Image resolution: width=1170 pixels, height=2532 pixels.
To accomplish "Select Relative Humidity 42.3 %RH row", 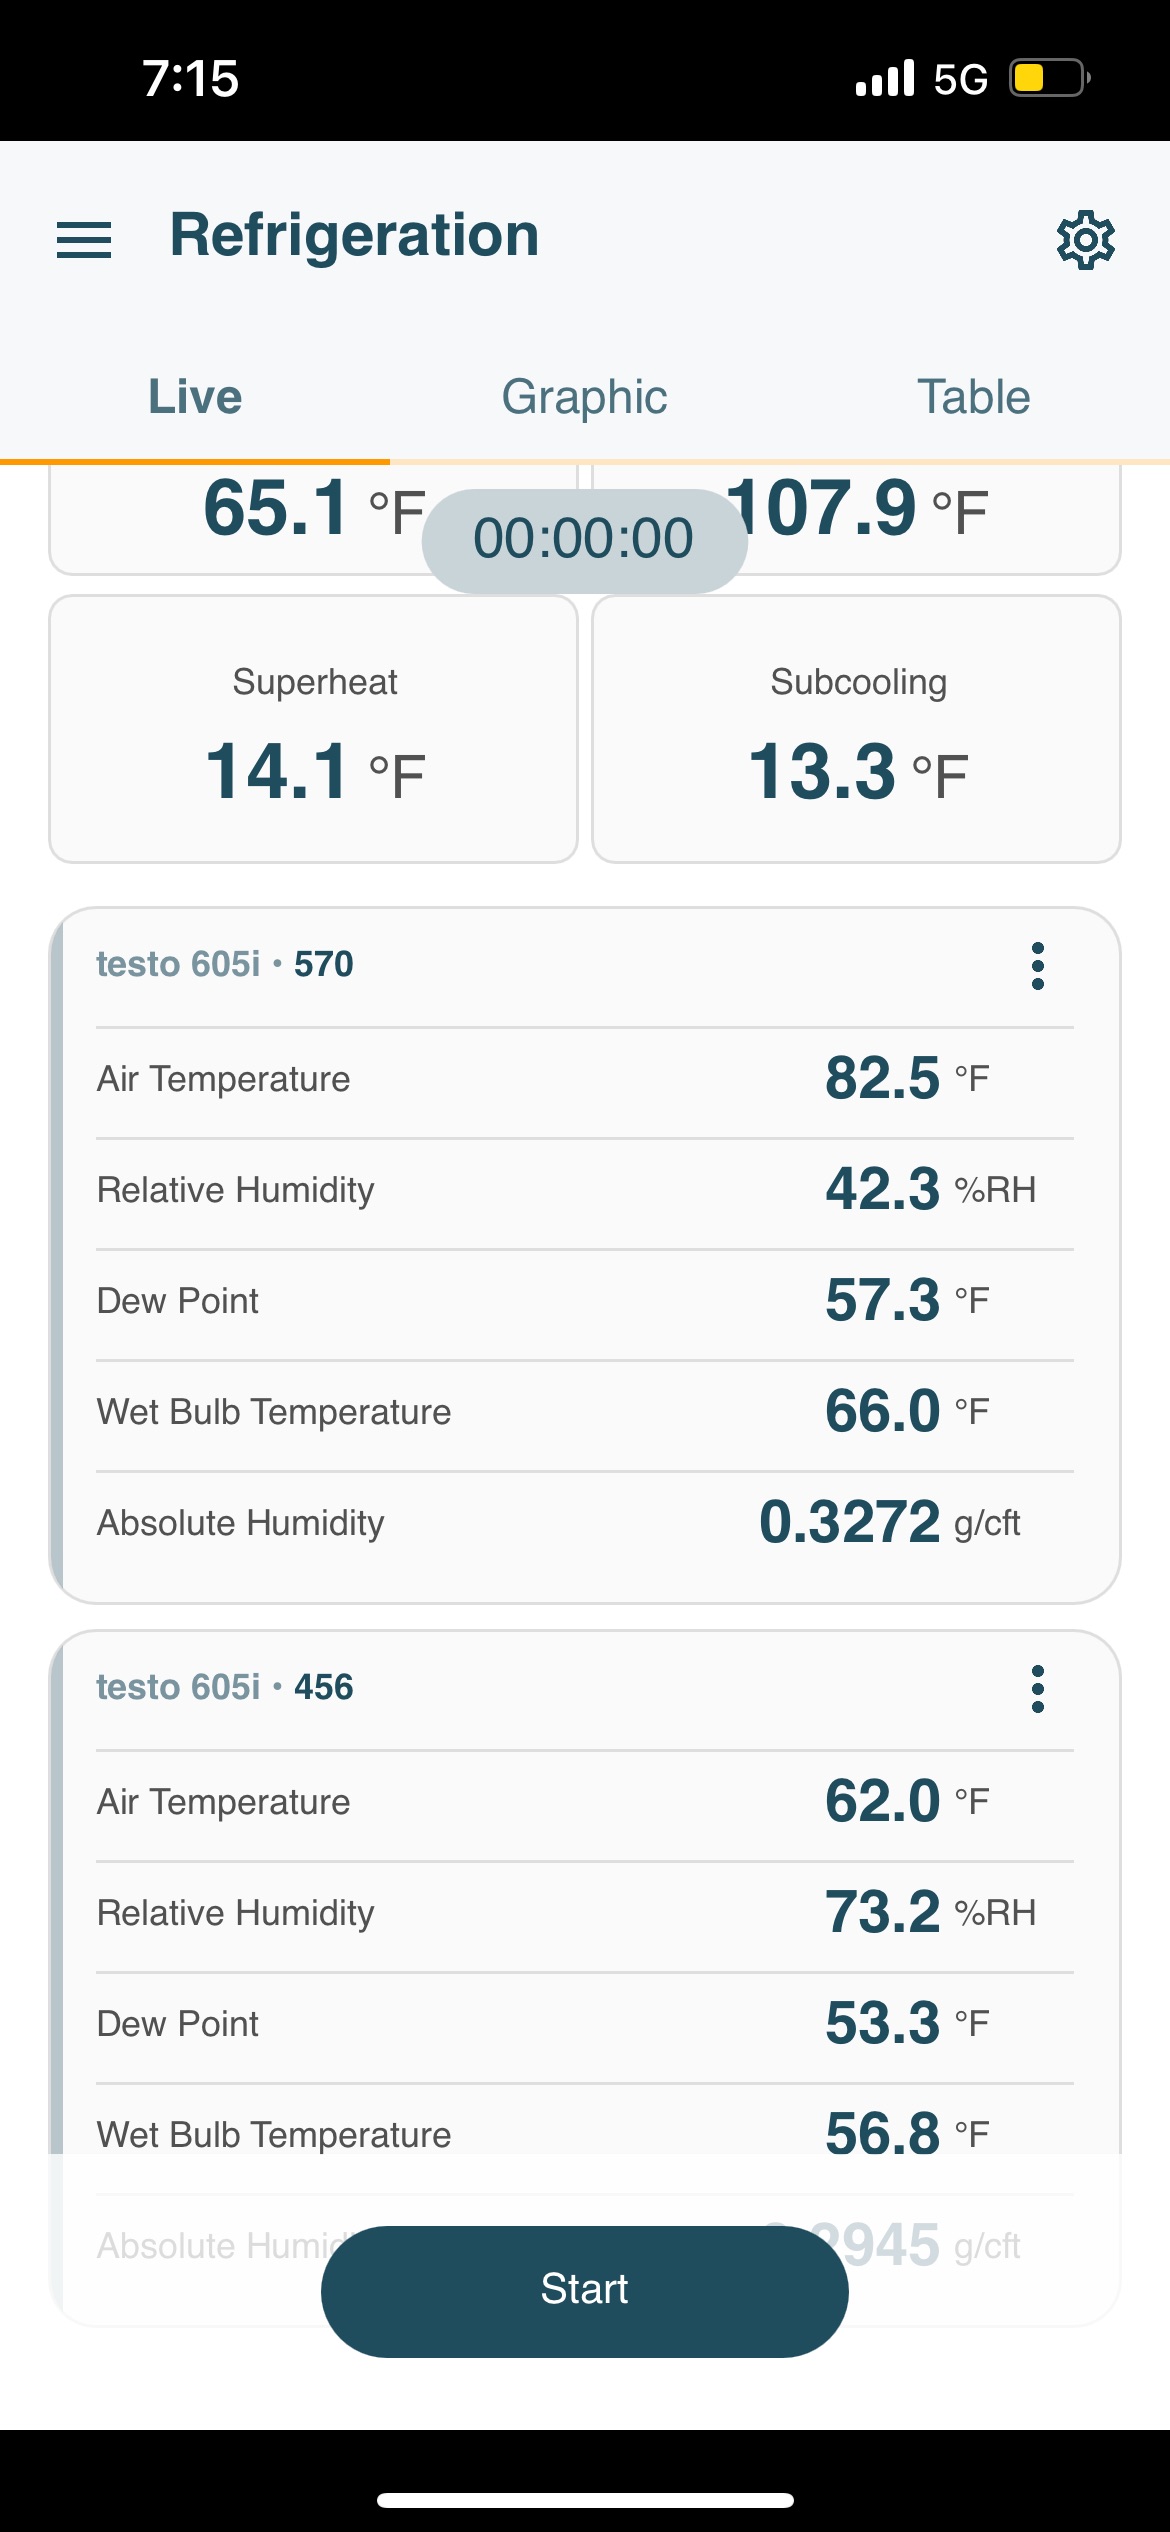I will click(x=585, y=1191).
